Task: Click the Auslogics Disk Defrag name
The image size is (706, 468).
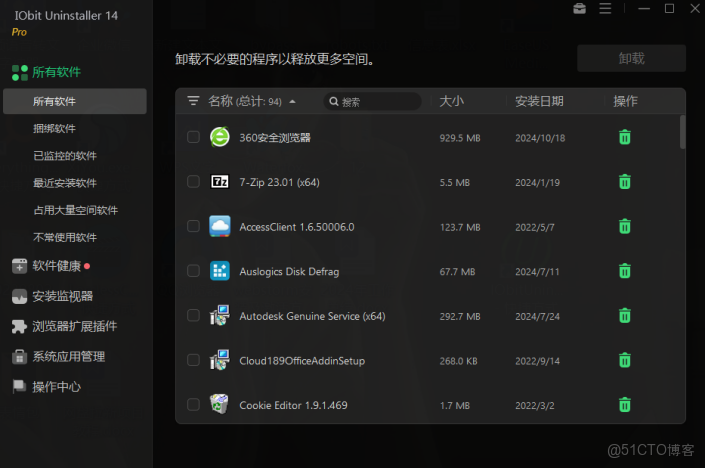Action: click(x=289, y=272)
